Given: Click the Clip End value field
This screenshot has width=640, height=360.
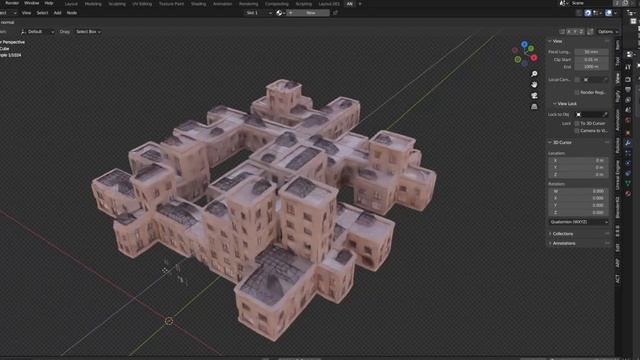Looking at the screenshot, I should 591,67.
